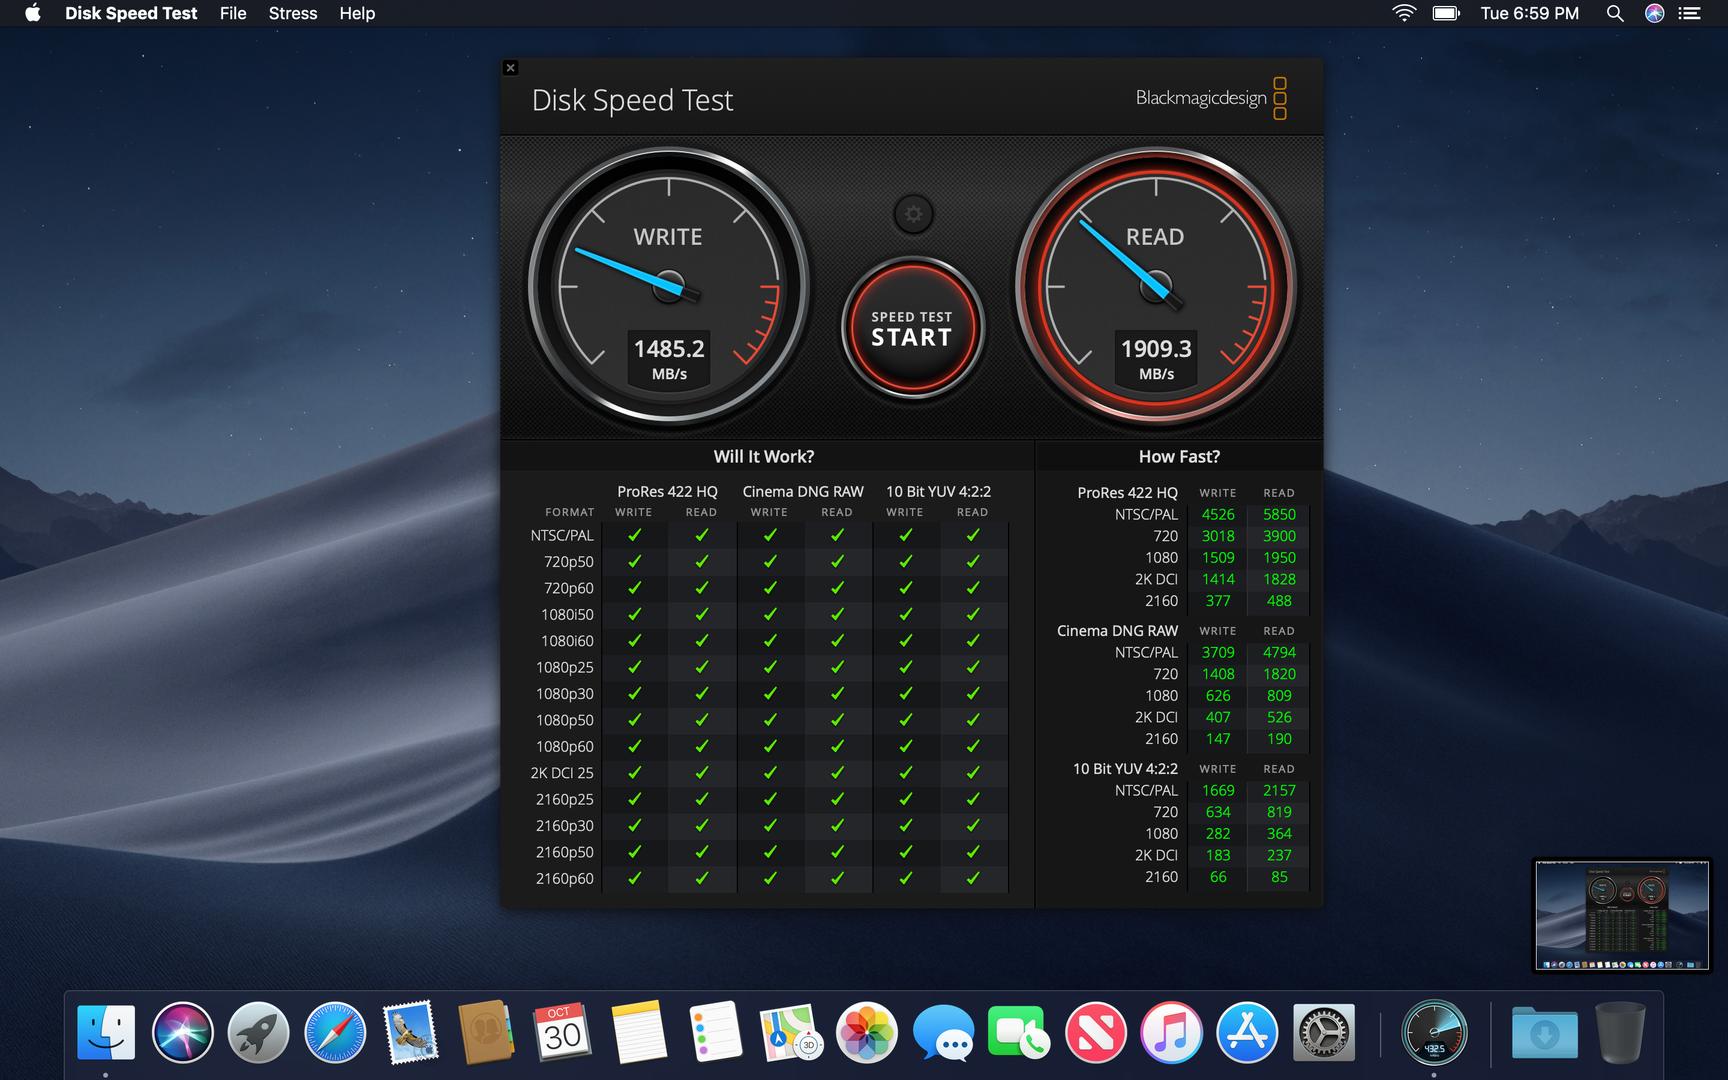1728x1080 pixels.
Task: Click the 5850 ProRes NTSC/PAL read value
Action: [1279, 514]
